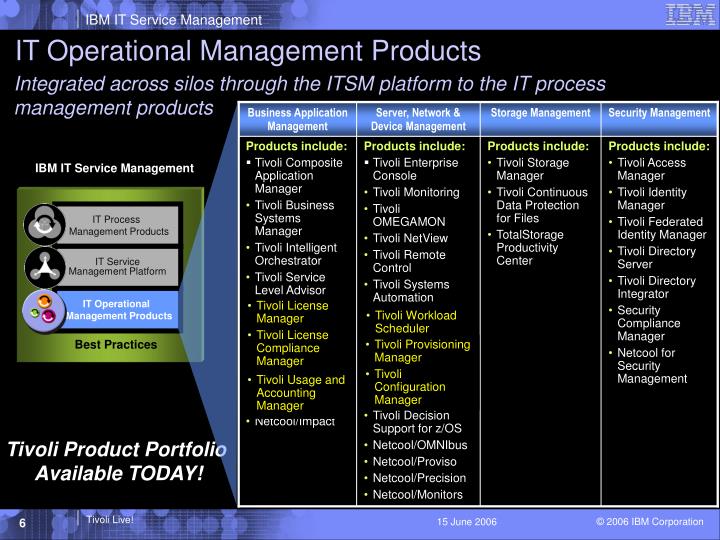The image size is (720, 540).
Task: Click Tivoli Storage Manager
Action: click(533, 169)
